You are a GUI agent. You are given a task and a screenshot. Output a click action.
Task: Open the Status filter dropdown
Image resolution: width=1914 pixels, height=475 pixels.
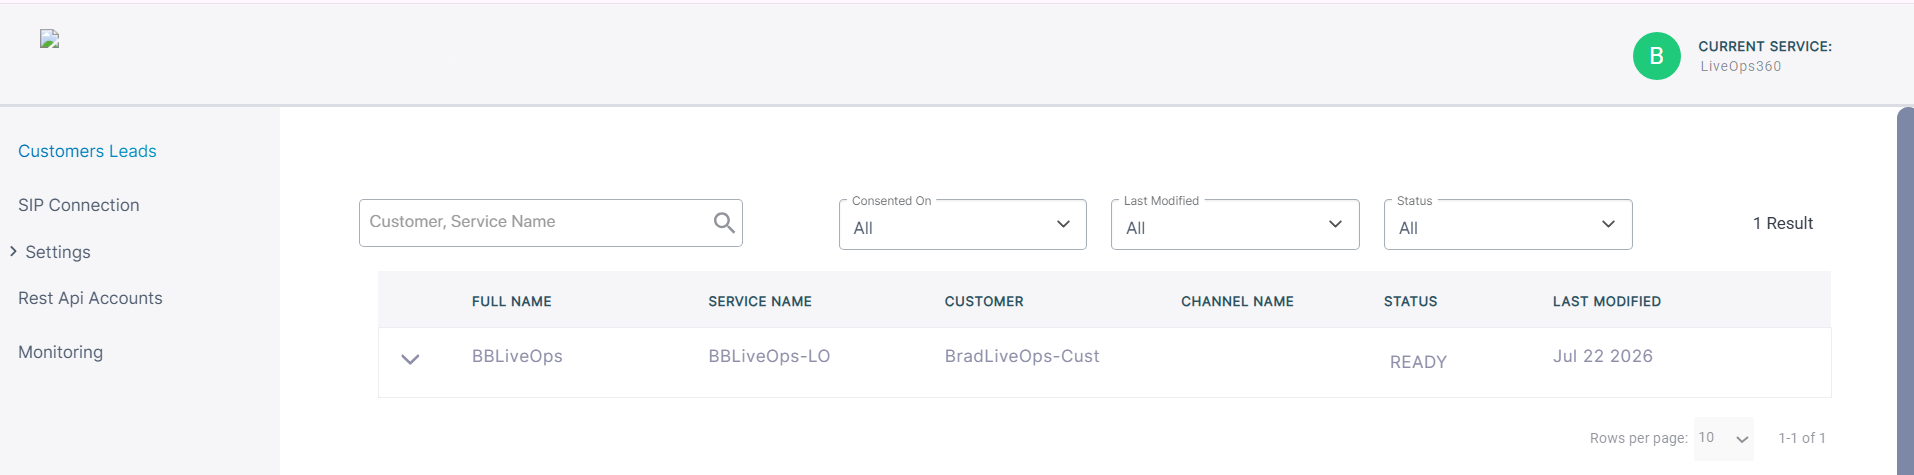(x=1508, y=224)
